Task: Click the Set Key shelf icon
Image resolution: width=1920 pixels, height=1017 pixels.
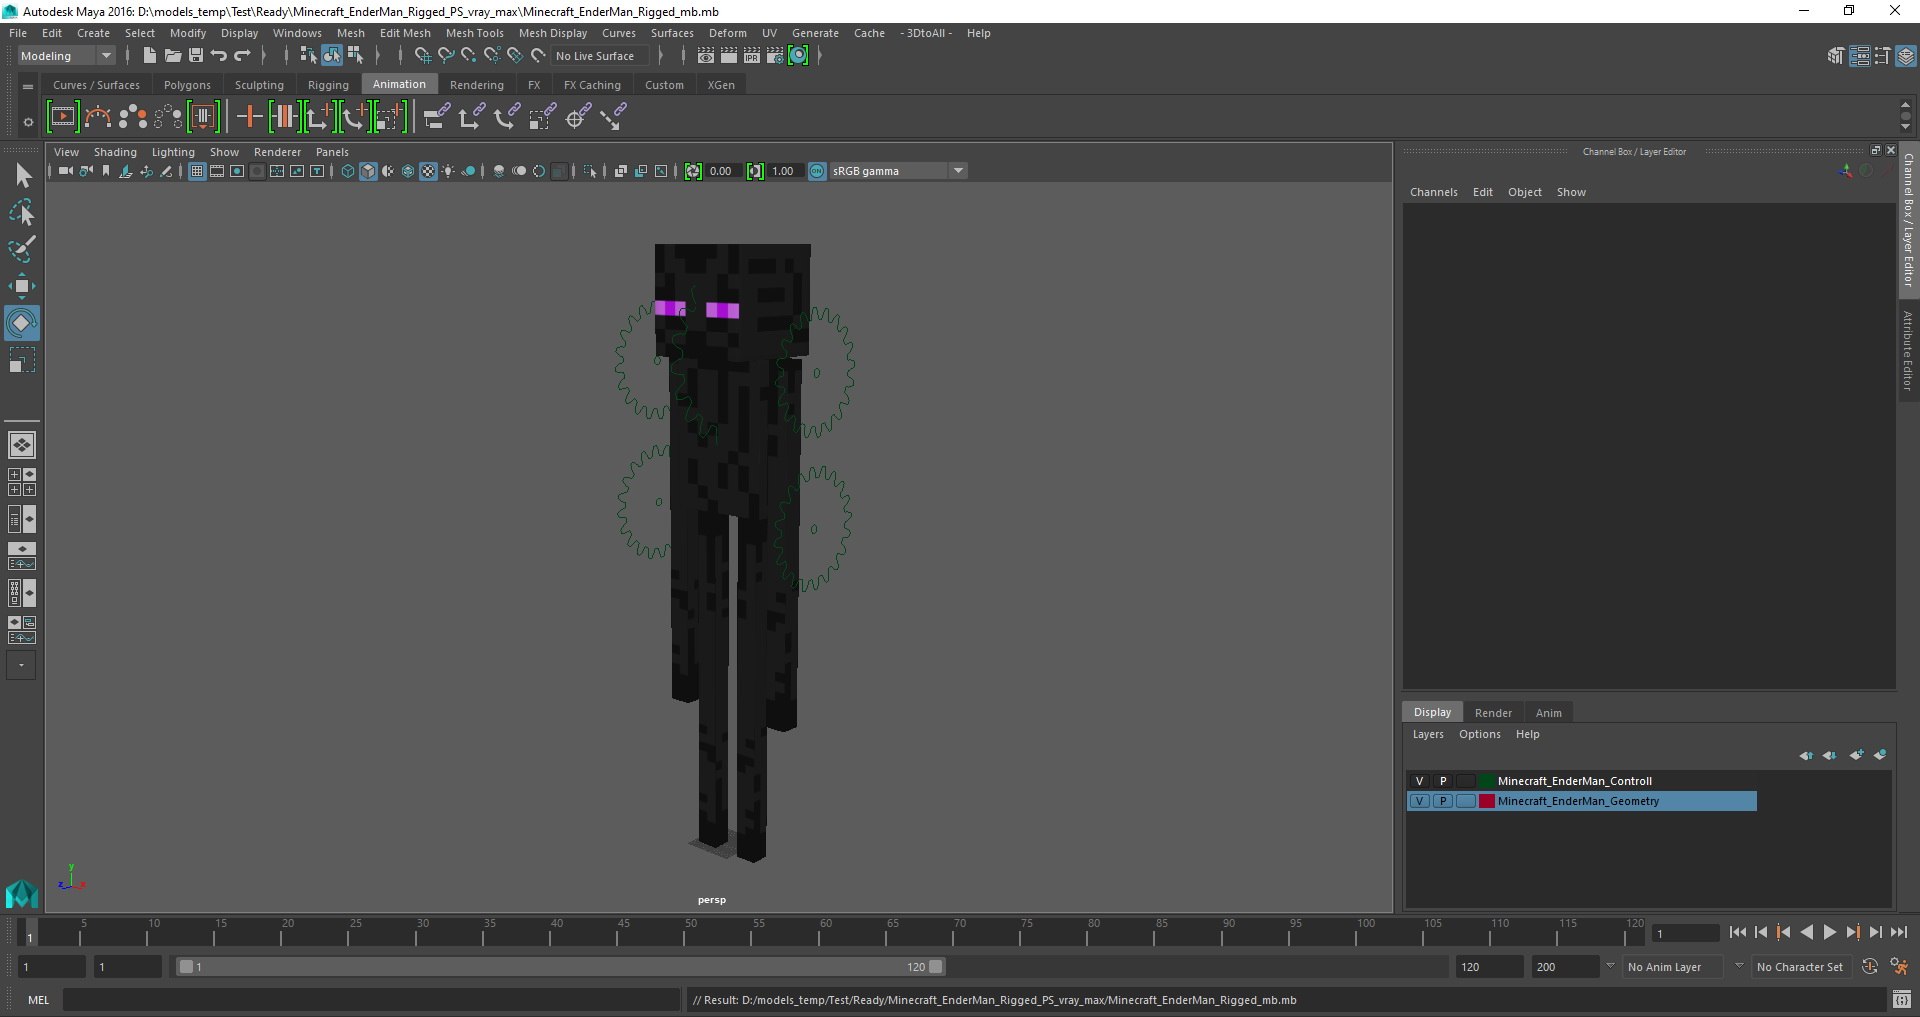Action: pyautogui.click(x=249, y=117)
